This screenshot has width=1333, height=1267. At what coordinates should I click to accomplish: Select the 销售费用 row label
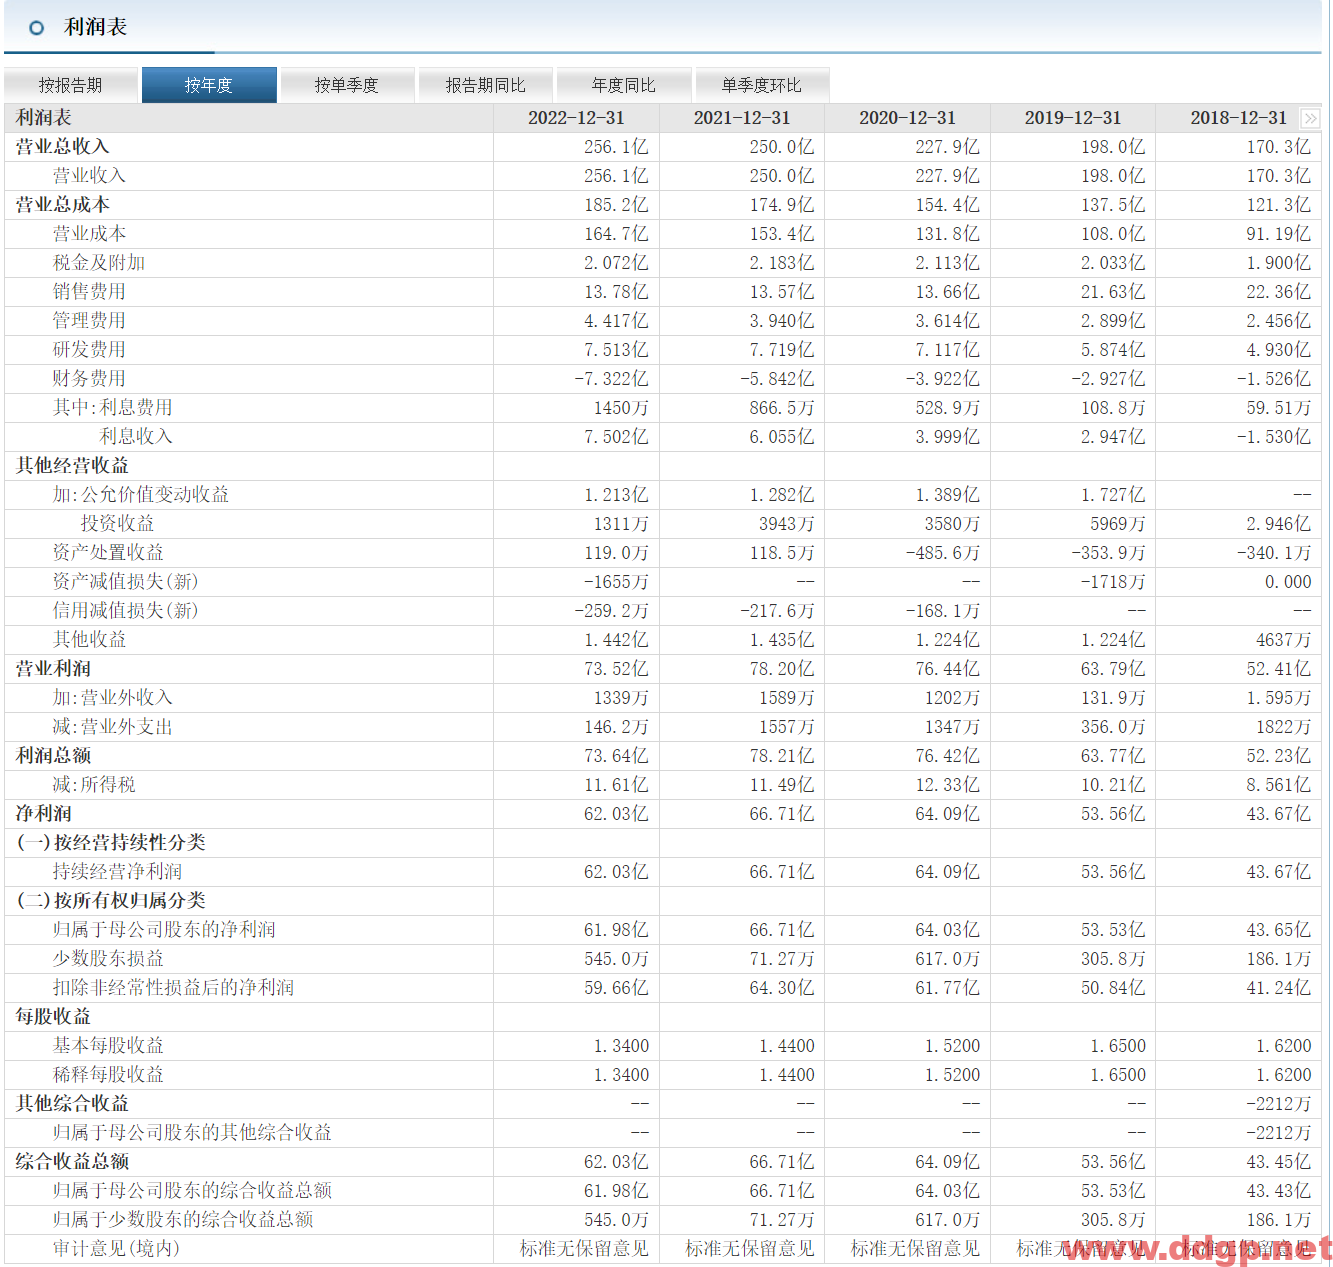89,292
